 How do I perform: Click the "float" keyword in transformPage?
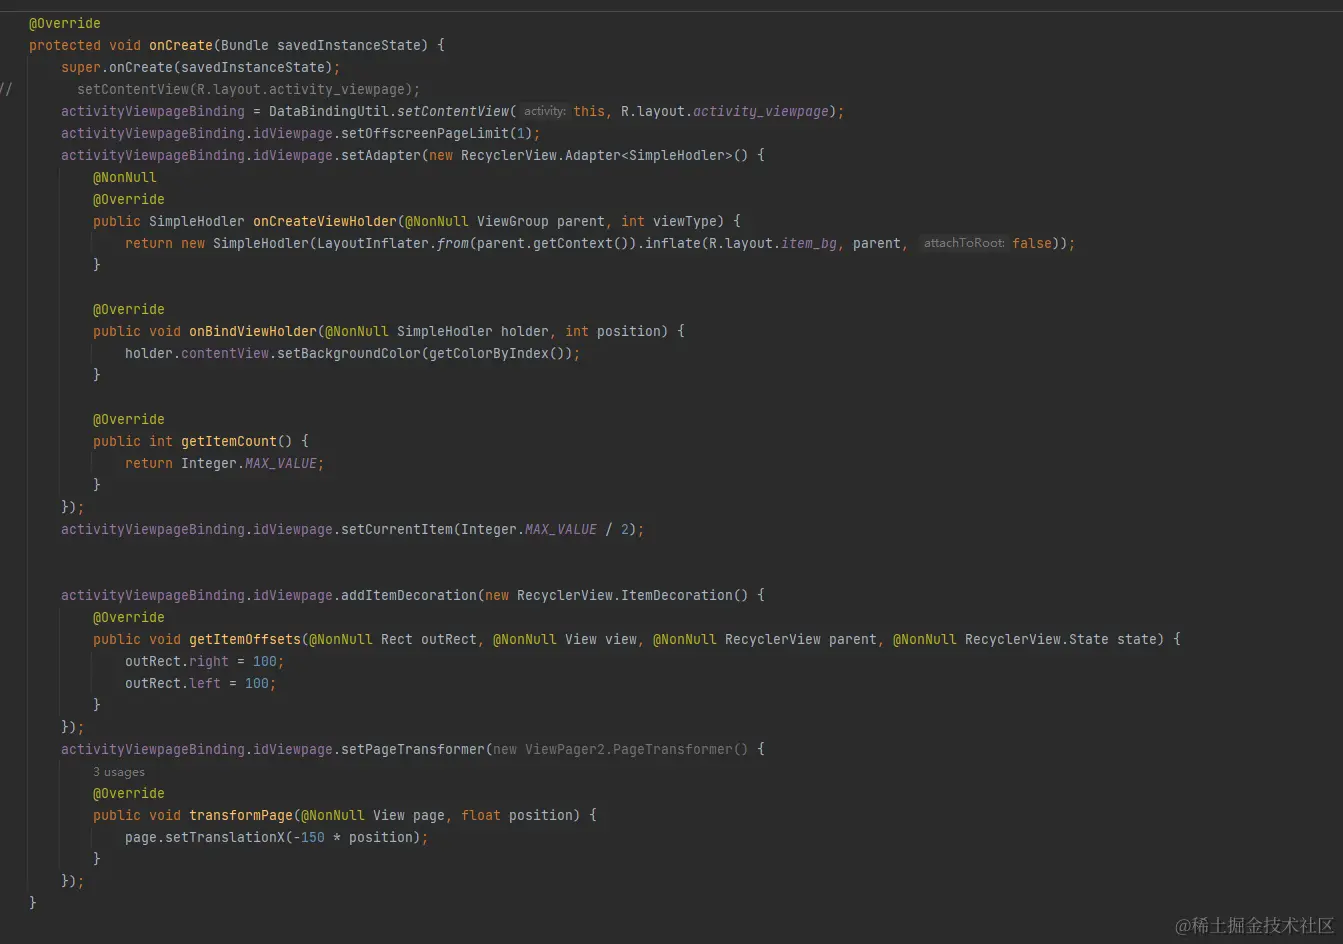click(481, 815)
